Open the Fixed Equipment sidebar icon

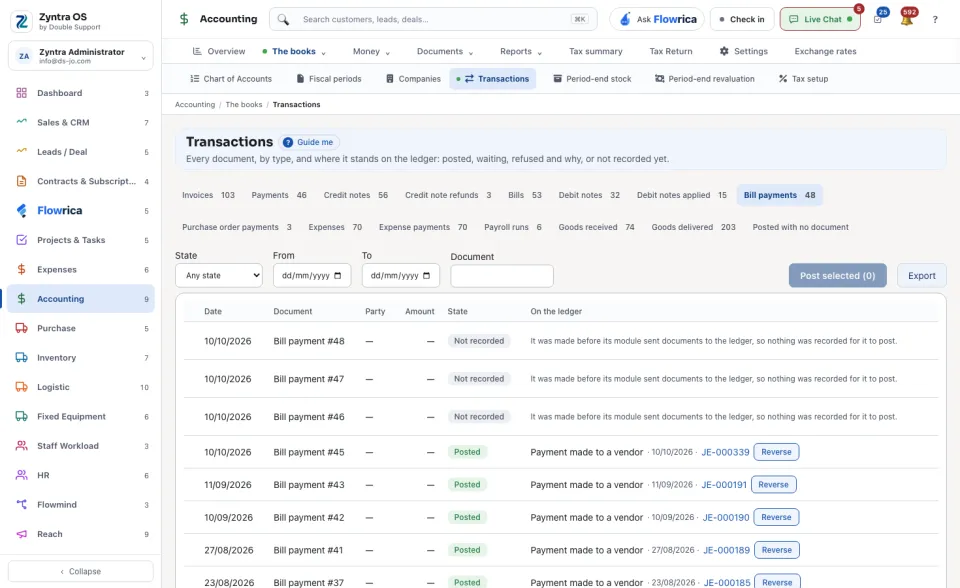21,416
